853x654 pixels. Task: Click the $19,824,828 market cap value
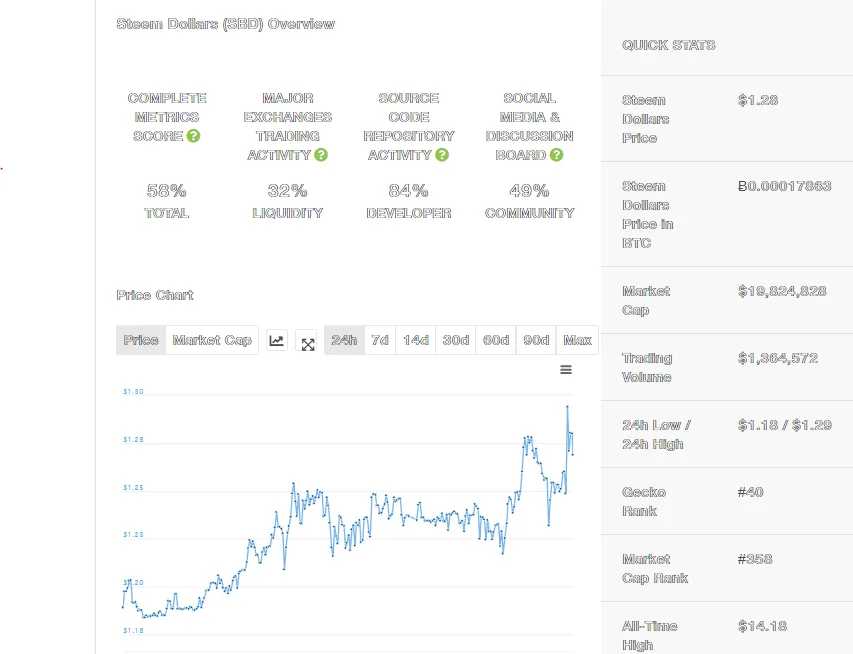pyautogui.click(x=782, y=291)
